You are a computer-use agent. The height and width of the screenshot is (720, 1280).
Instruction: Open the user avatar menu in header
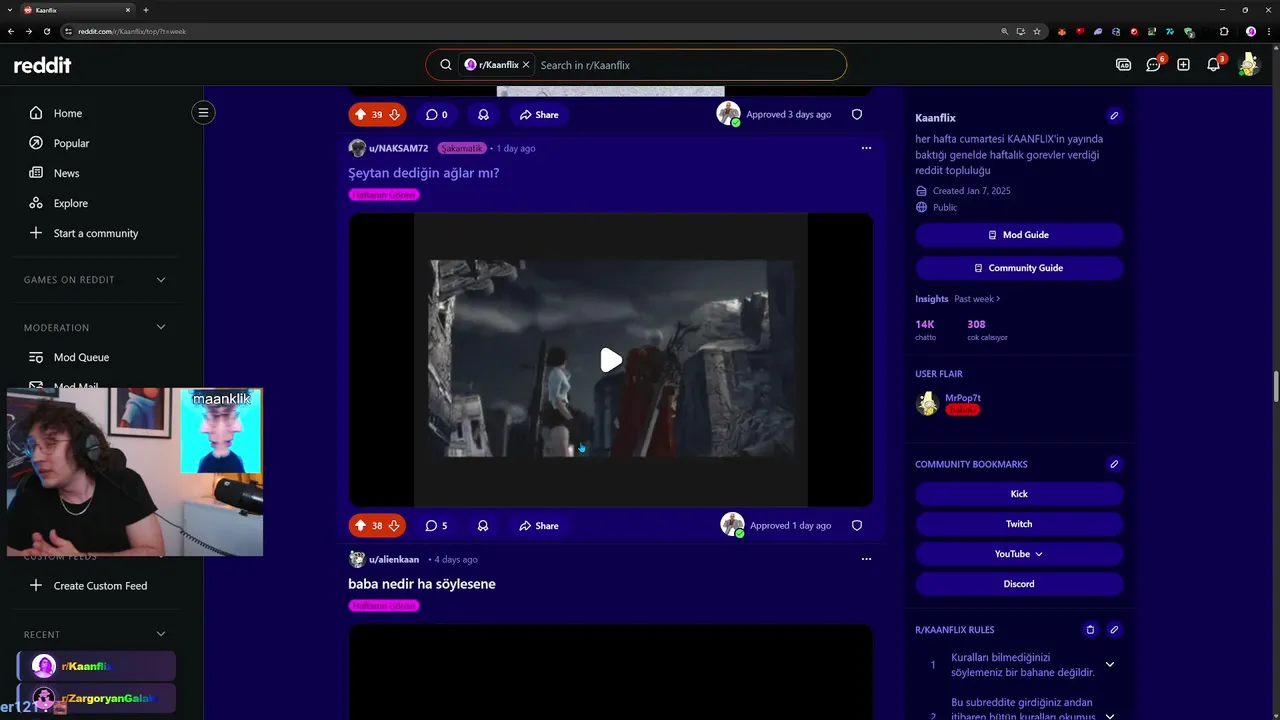tap(1248, 65)
